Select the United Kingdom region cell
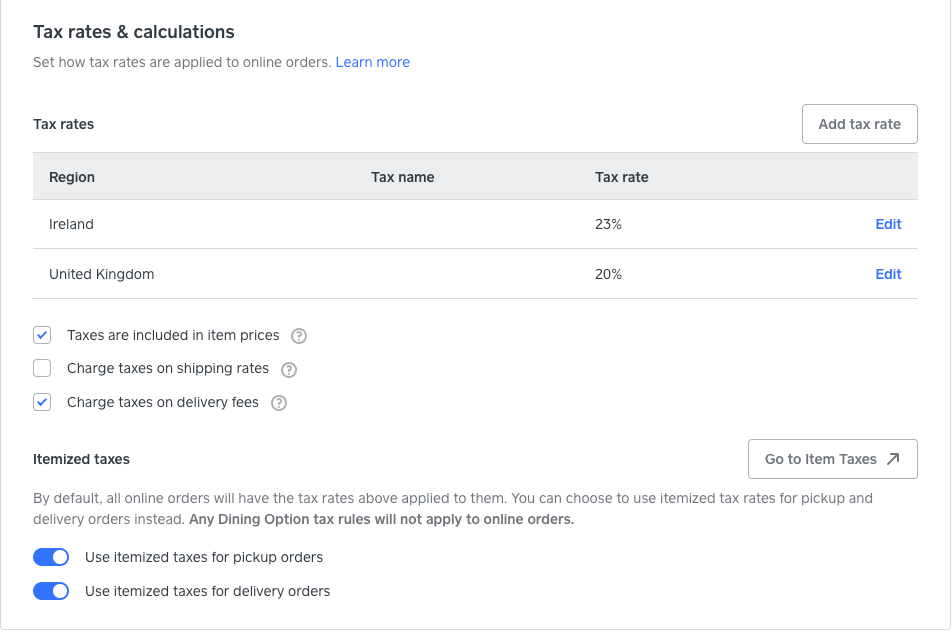This screenshot has width=952, height=633. [101, 274]
